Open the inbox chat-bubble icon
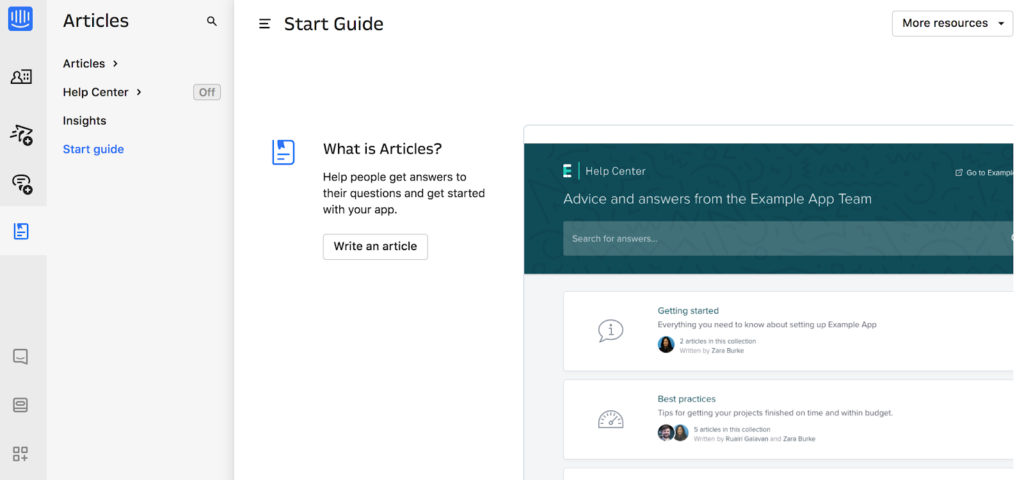The image size is (1024, 480). 20,357
